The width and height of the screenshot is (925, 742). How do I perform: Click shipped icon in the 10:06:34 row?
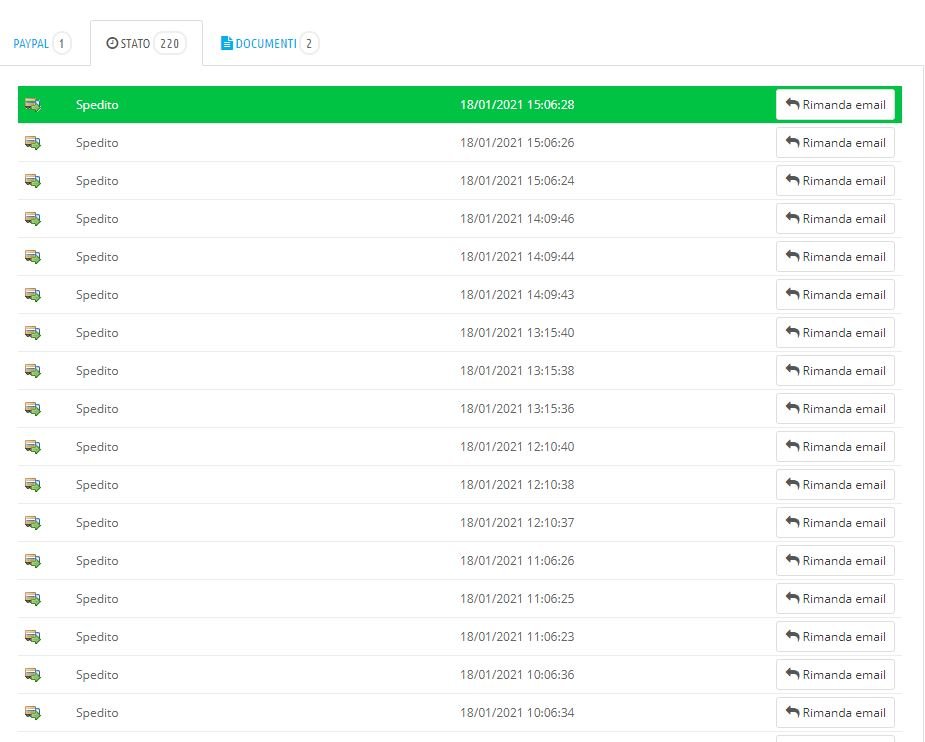pyautogui.click(x=33, y=713)
